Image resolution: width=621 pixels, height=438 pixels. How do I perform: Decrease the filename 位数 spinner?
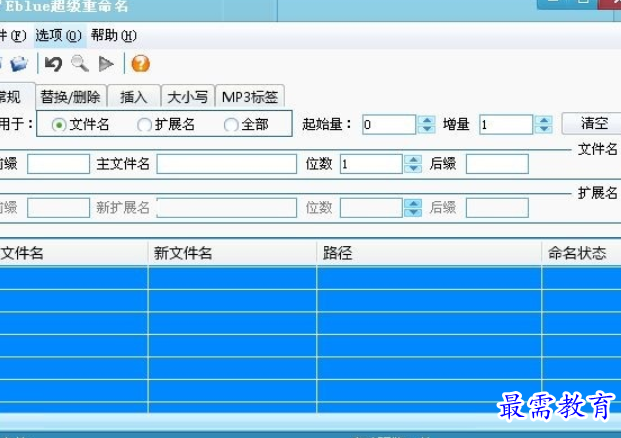(x=413, y=169)
